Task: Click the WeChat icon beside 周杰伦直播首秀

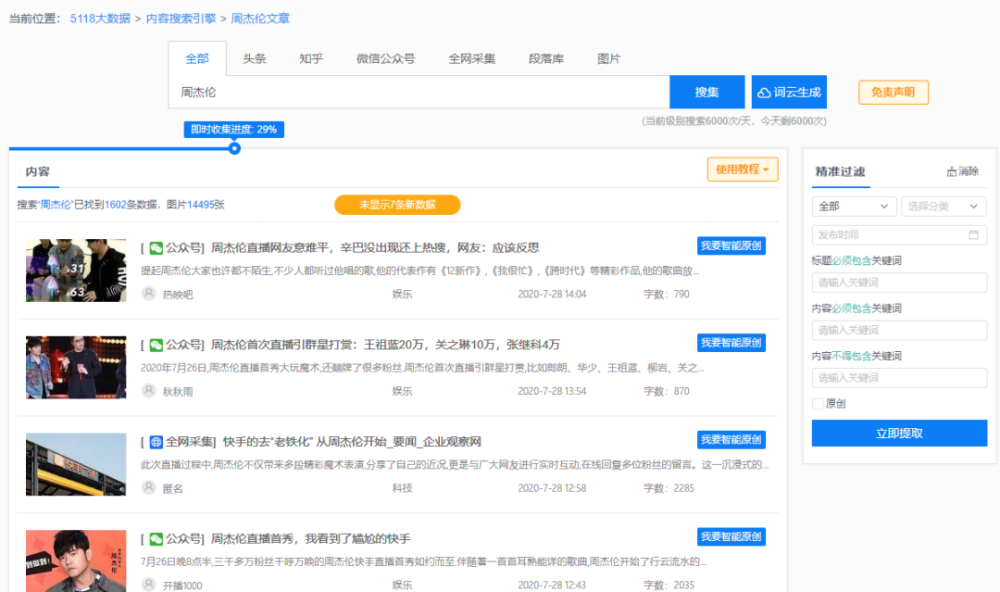Action: coord(156,539)
